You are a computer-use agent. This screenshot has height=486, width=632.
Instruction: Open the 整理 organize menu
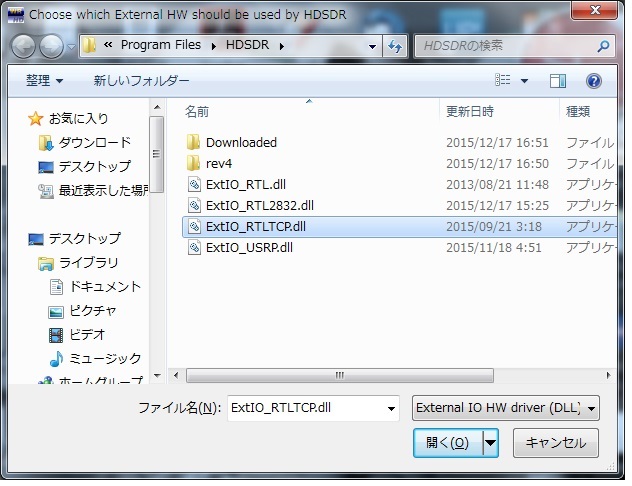tap(44, 81)
